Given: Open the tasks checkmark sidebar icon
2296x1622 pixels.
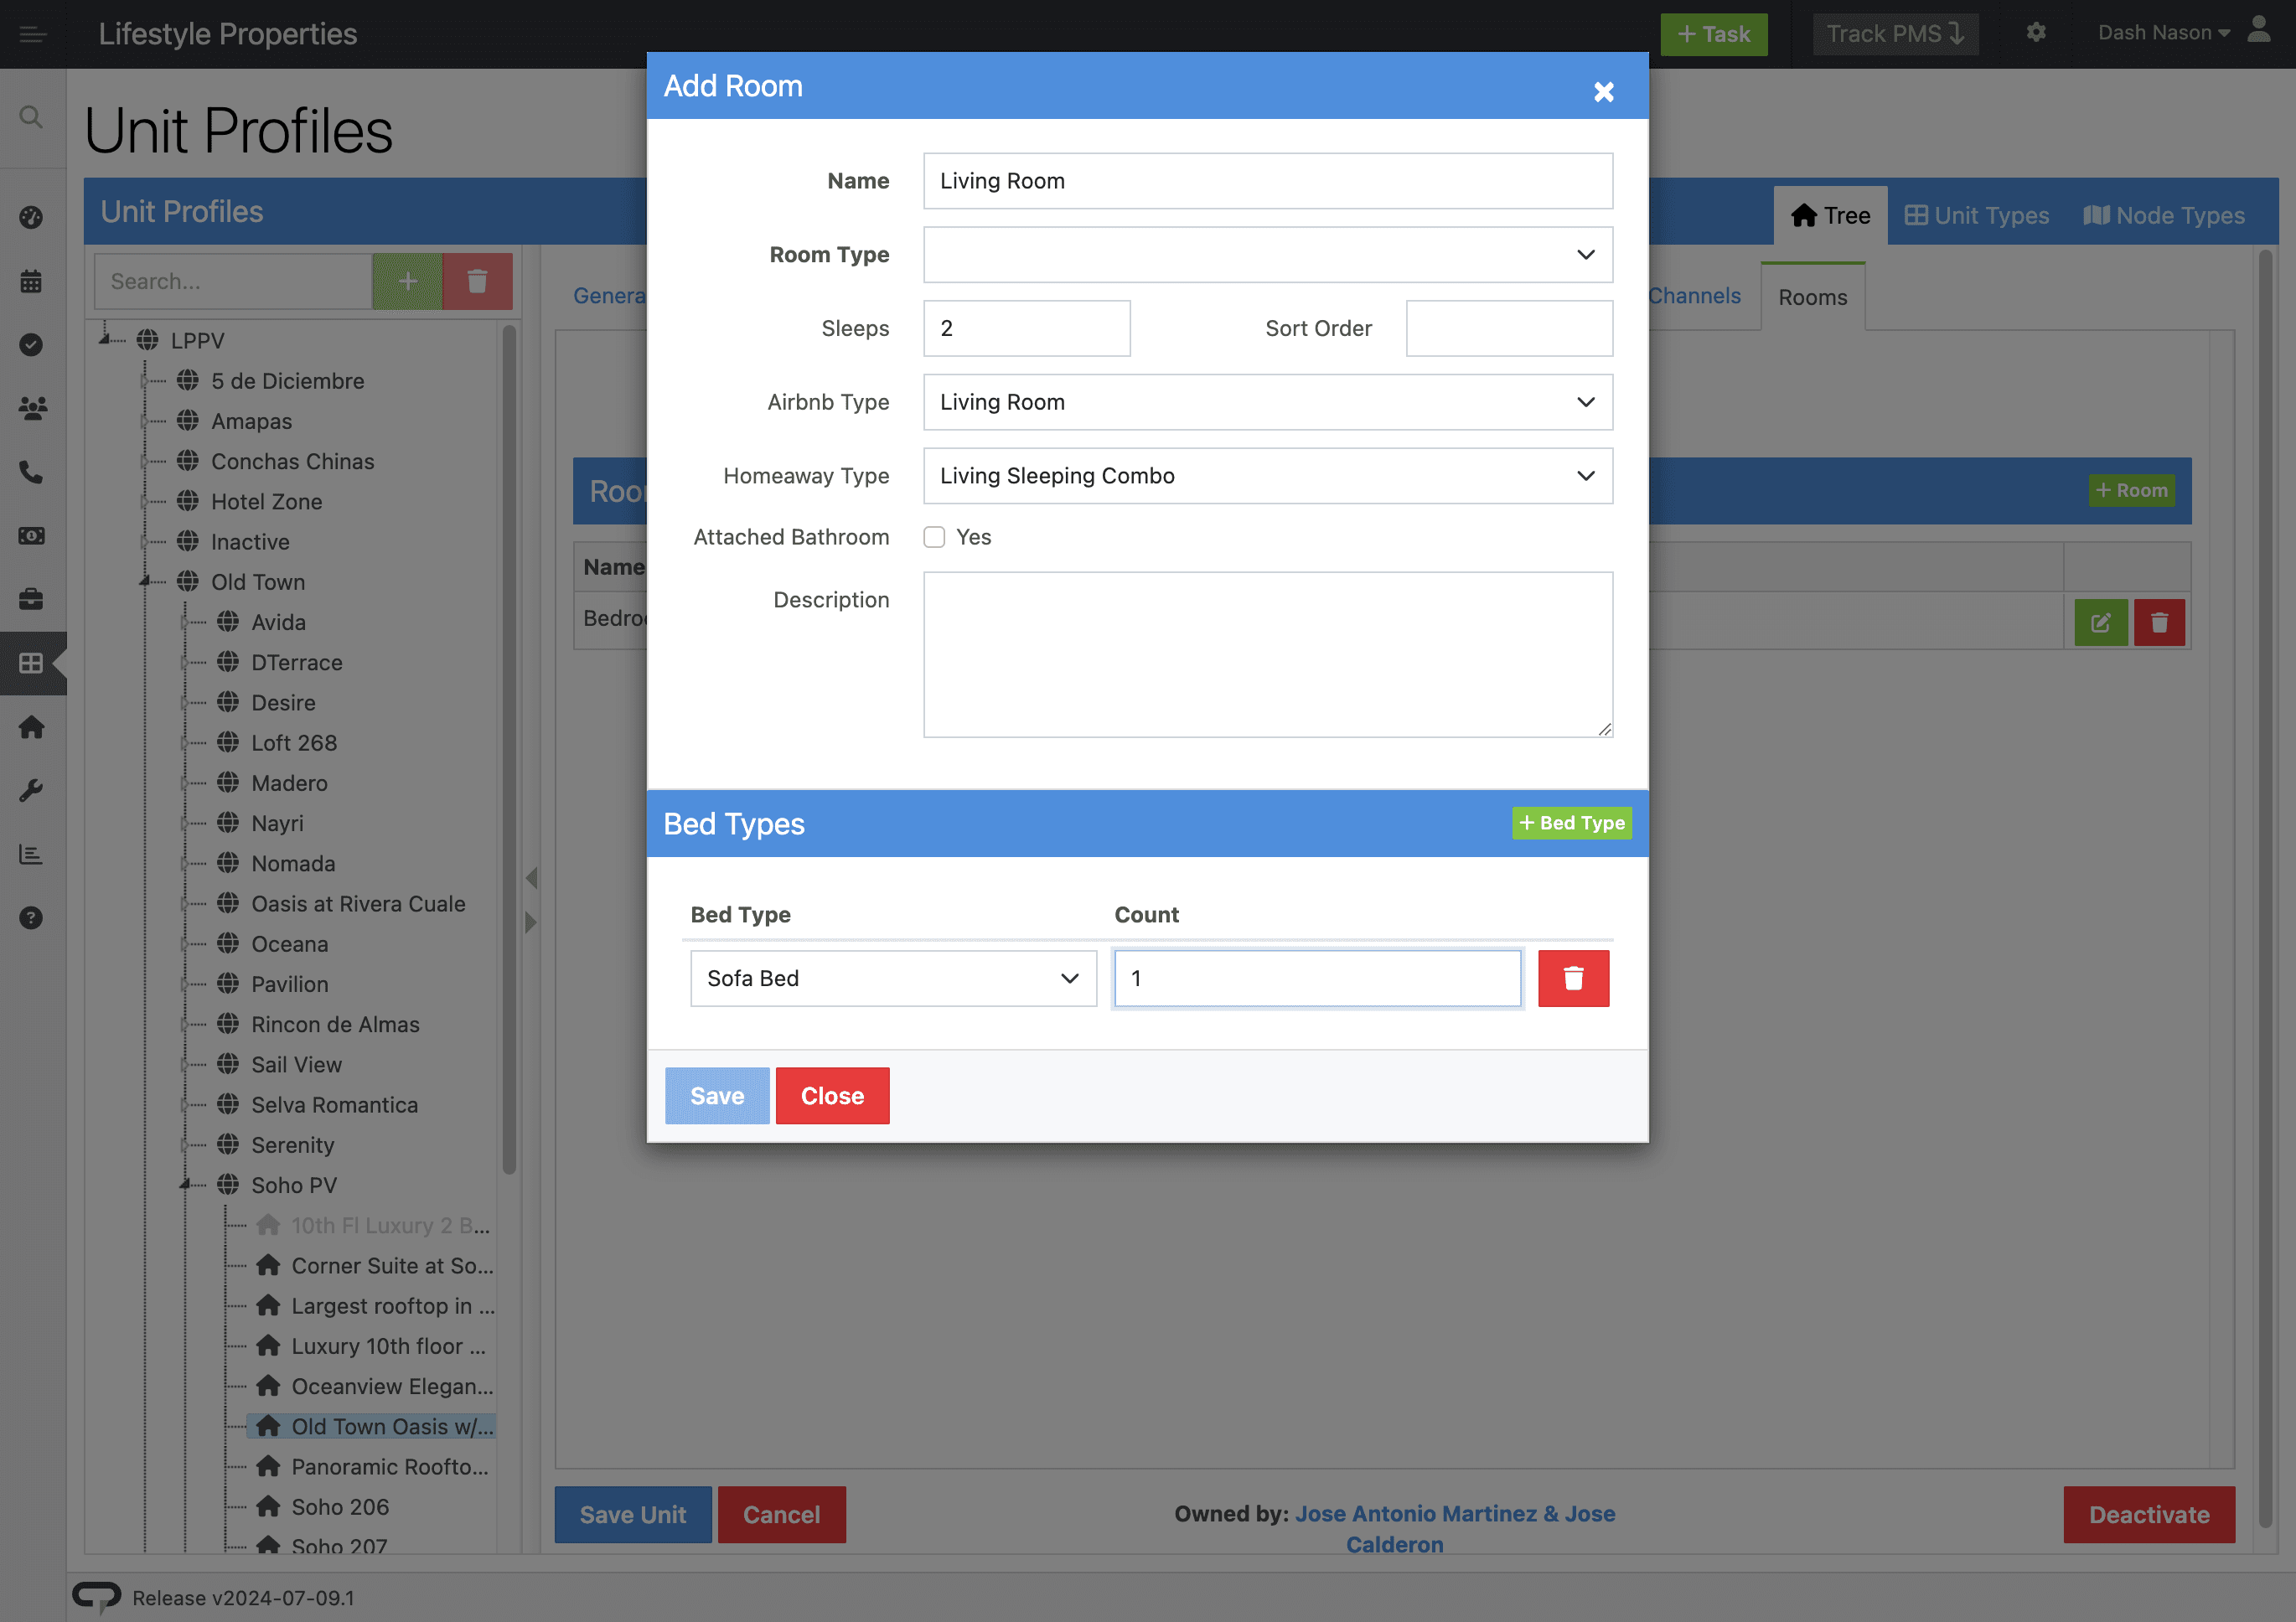Looking at the screenshot, I should pyautogui.click(x=32, y=345).
